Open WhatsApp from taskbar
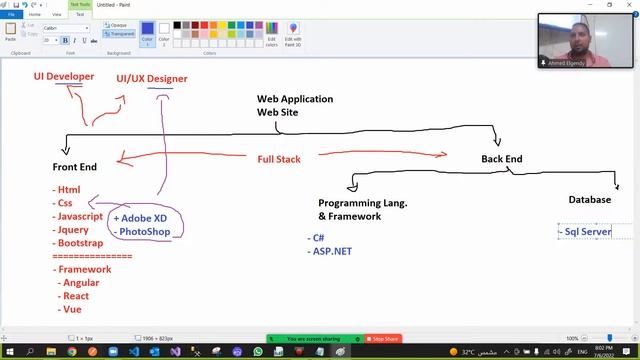Screen dimensions: 640x360 258,351
